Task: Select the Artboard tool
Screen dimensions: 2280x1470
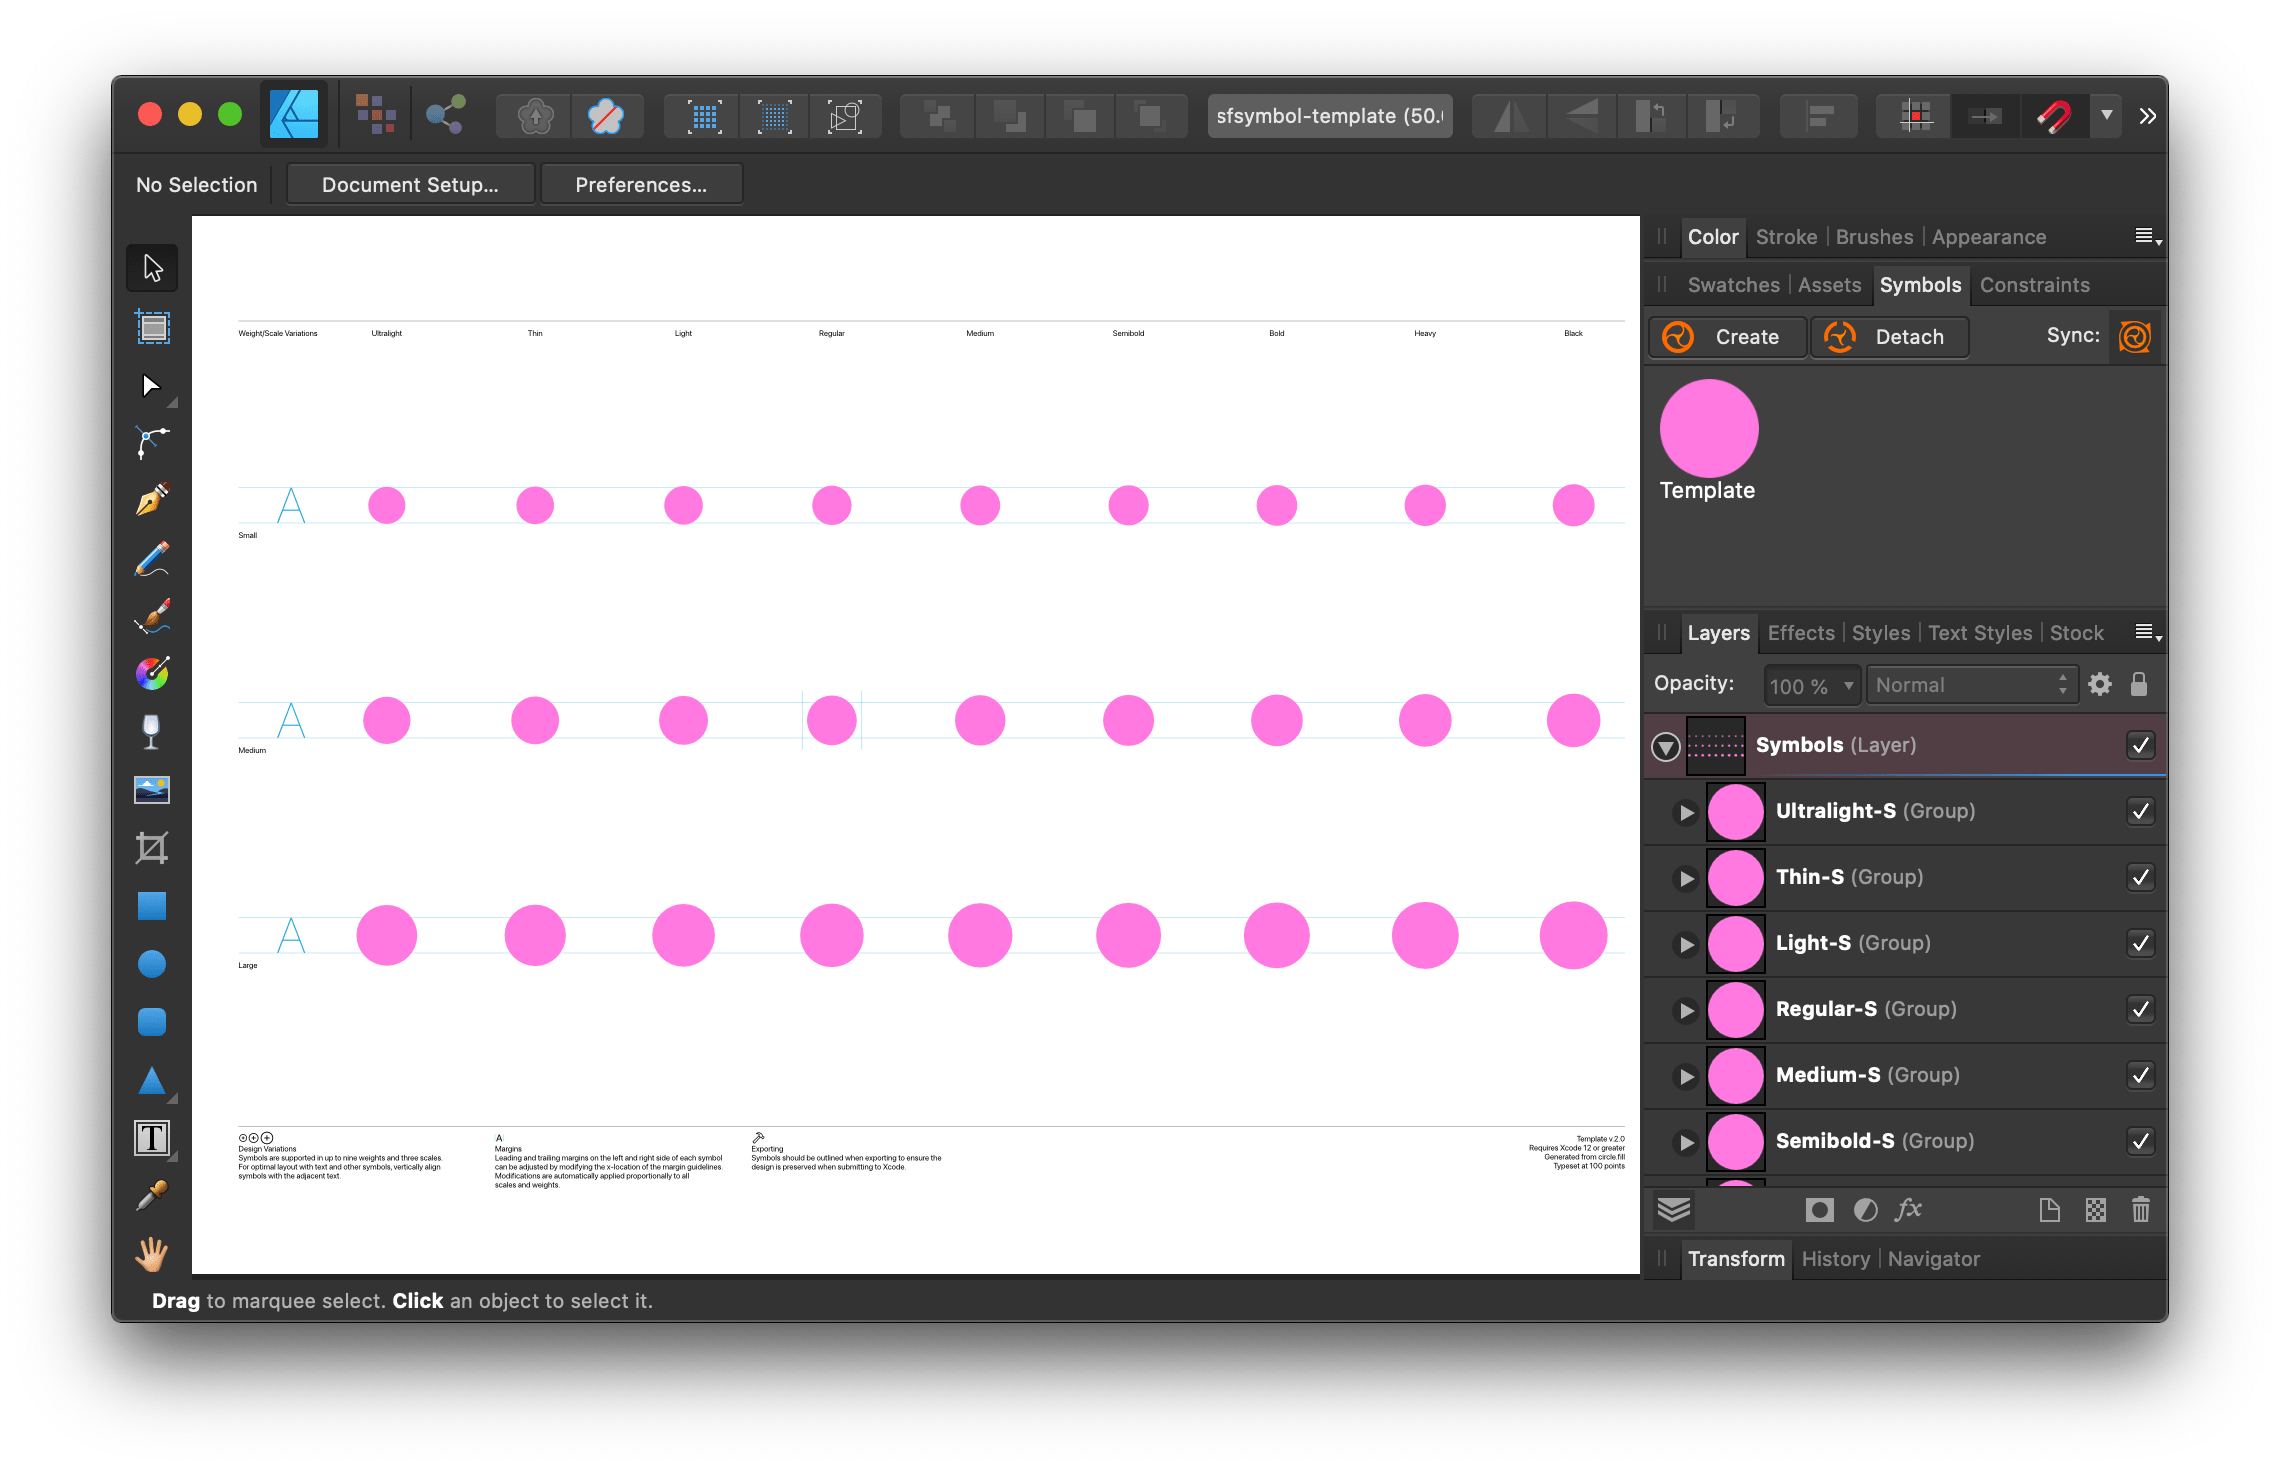Action: 152,327
